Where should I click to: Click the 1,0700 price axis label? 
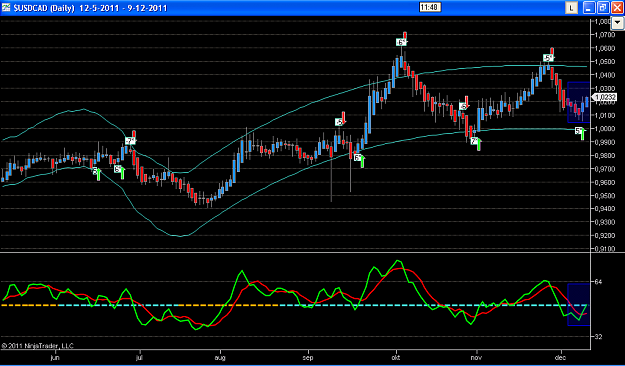click(605, 35)
